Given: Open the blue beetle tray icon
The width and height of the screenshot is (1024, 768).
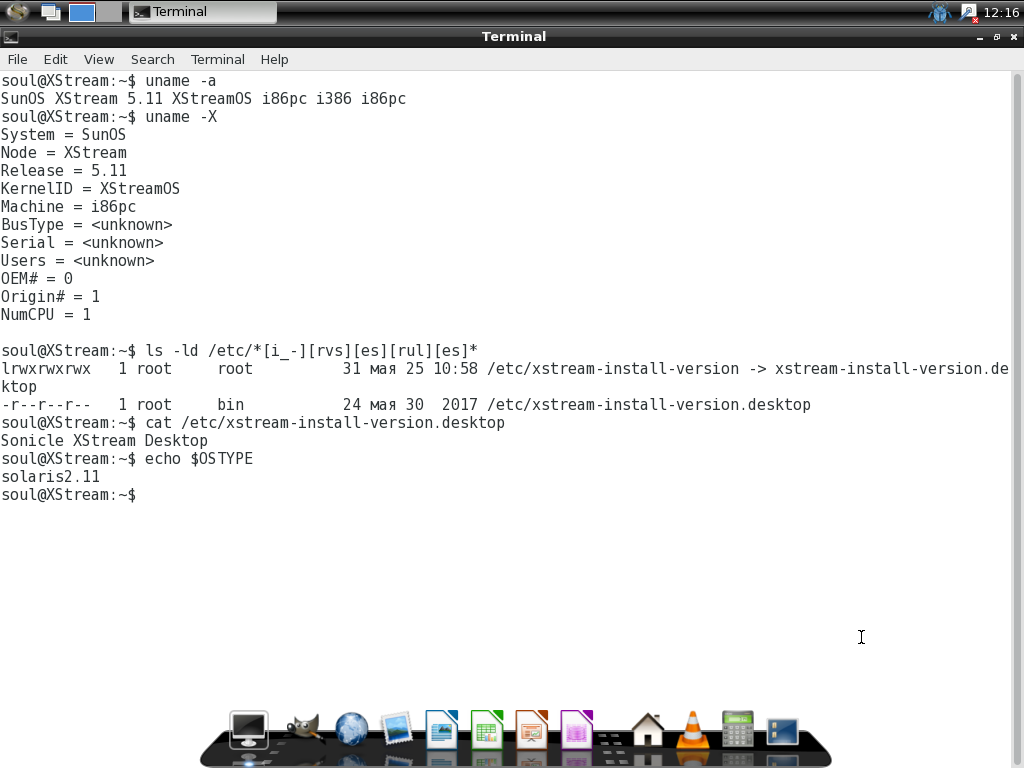Looking at the screenshot, I should tap(940, 12).
